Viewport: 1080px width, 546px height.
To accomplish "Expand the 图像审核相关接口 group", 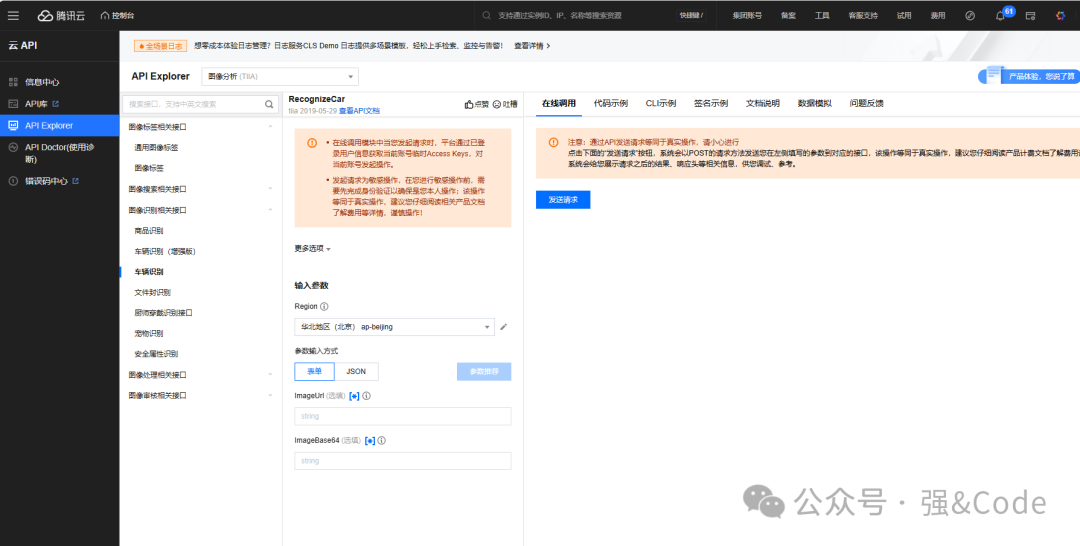I will coord(200,395).
